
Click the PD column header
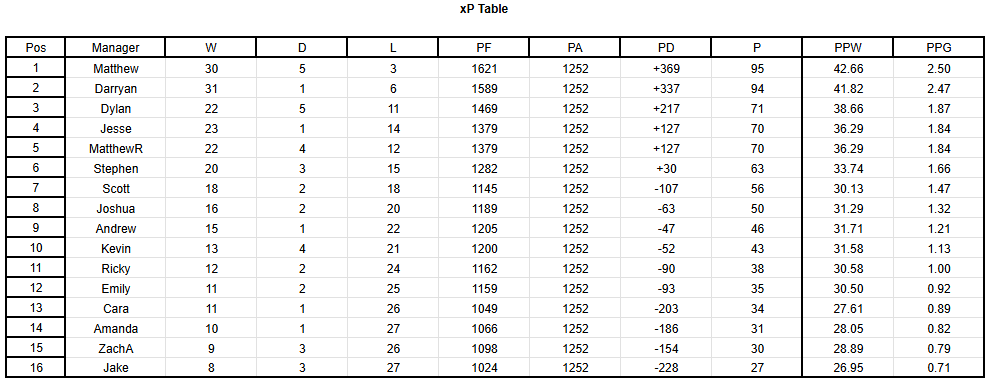[666, 47]
